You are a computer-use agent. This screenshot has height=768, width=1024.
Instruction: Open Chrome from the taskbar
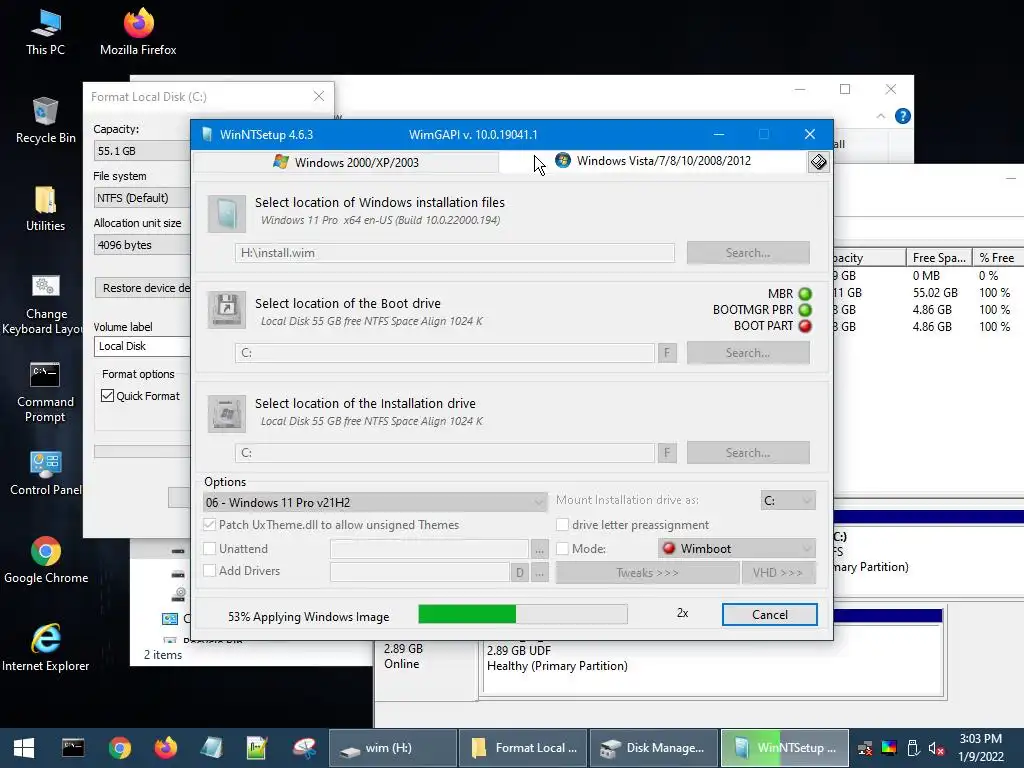coord(120,748)
